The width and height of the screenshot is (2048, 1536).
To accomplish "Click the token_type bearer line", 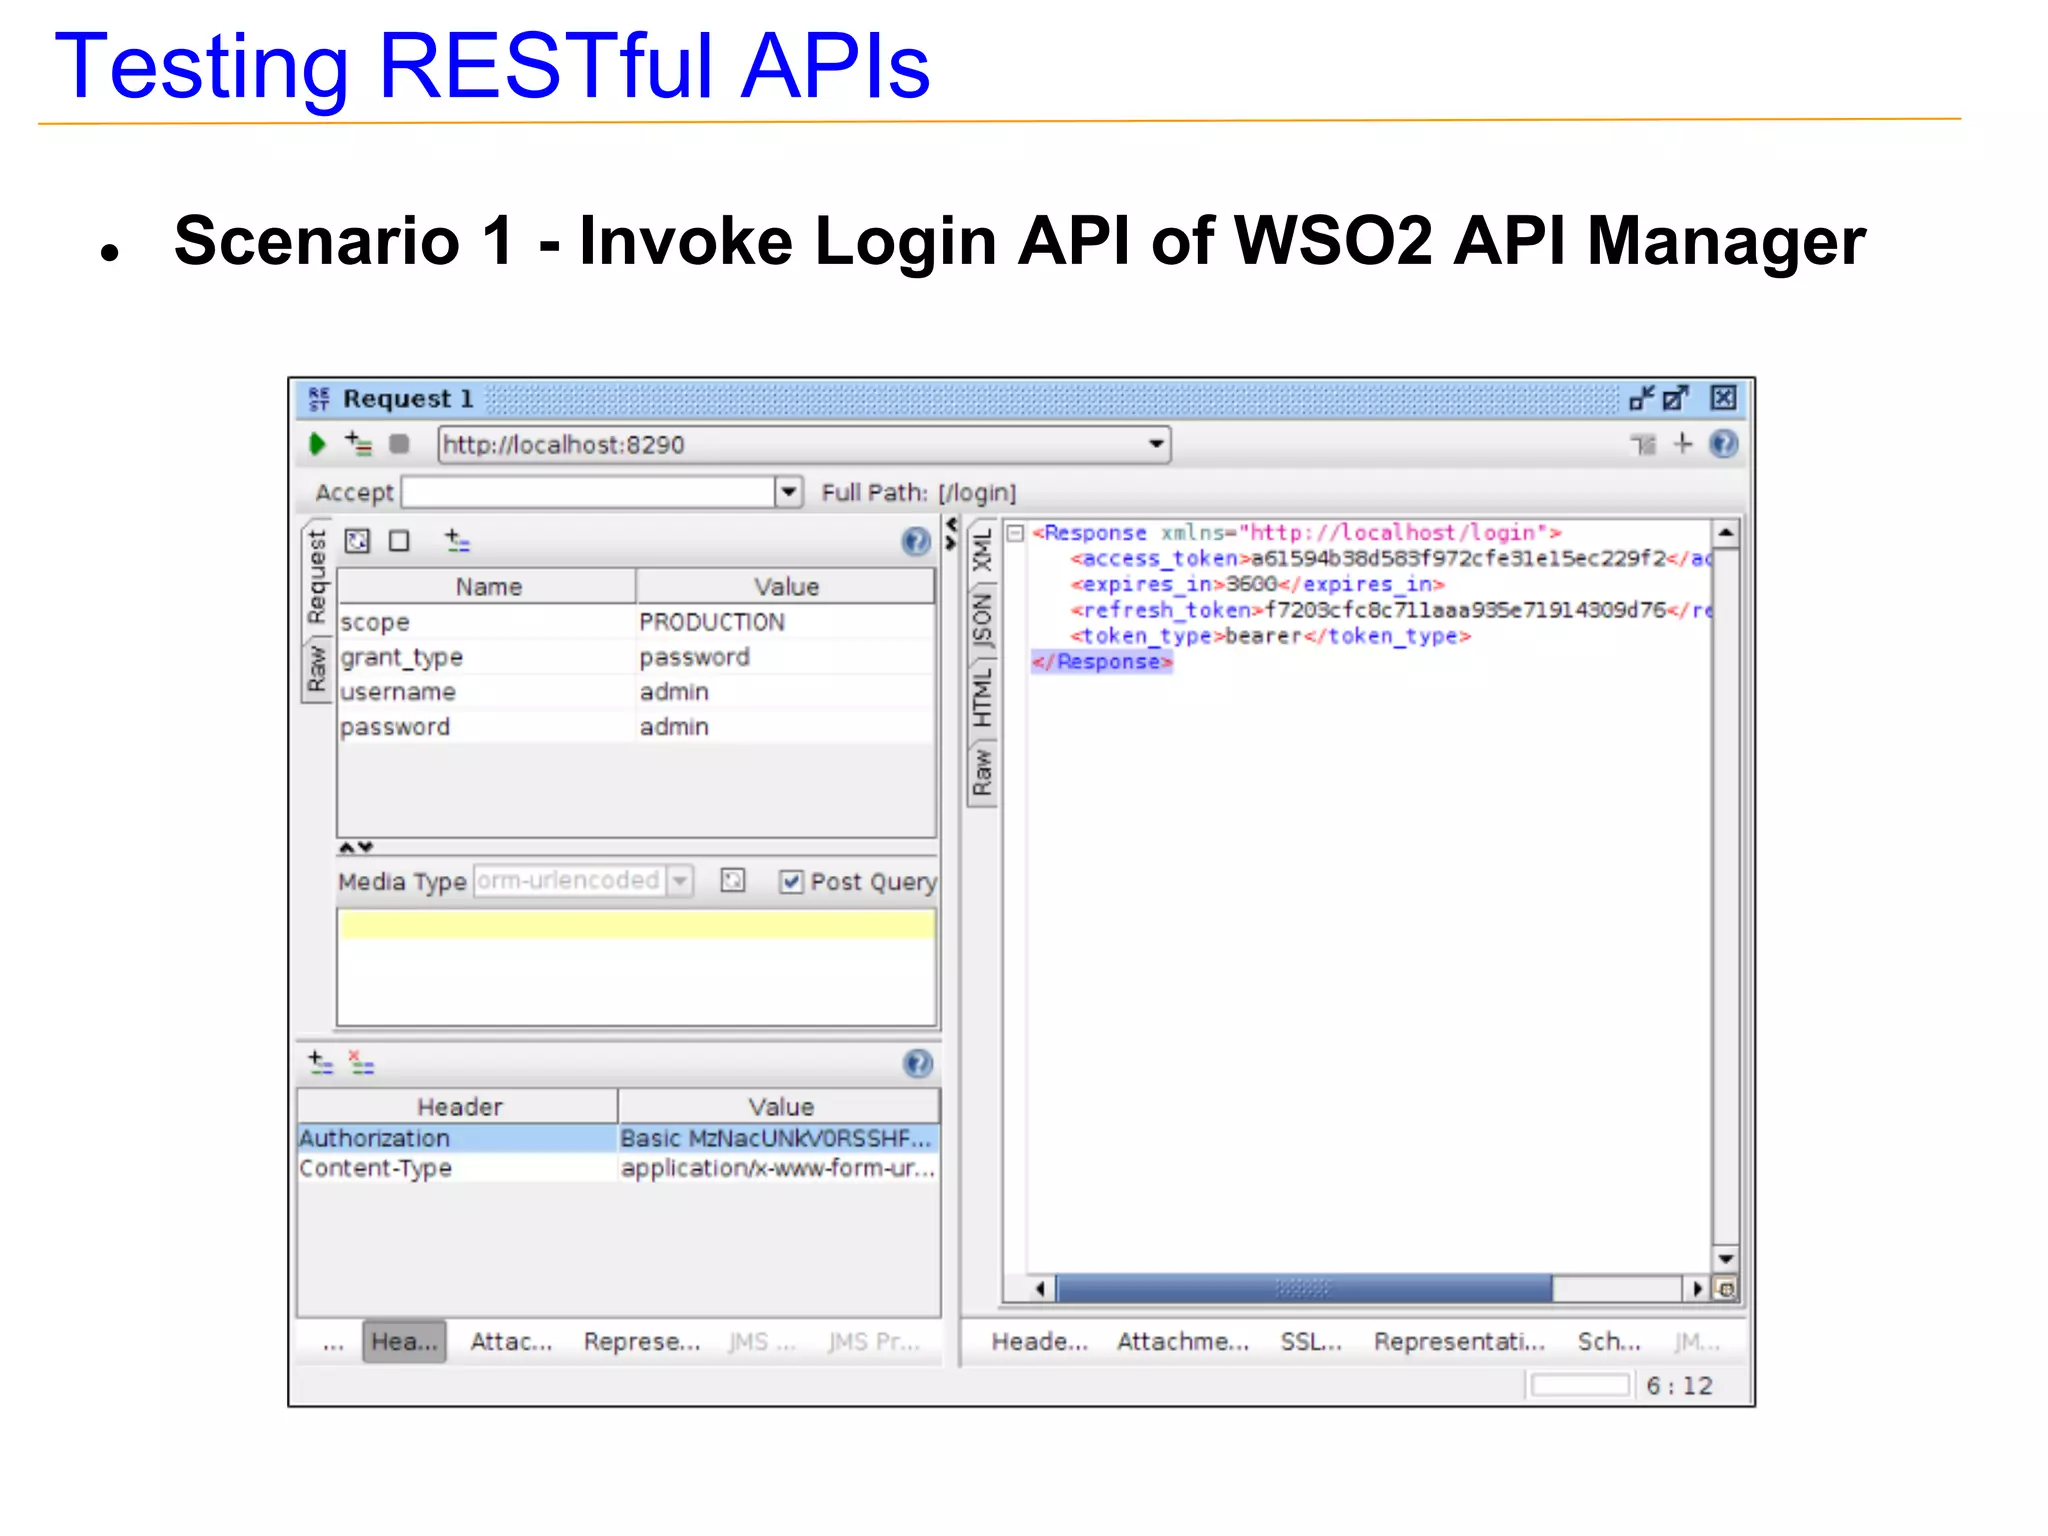I will click(1270, 636).
